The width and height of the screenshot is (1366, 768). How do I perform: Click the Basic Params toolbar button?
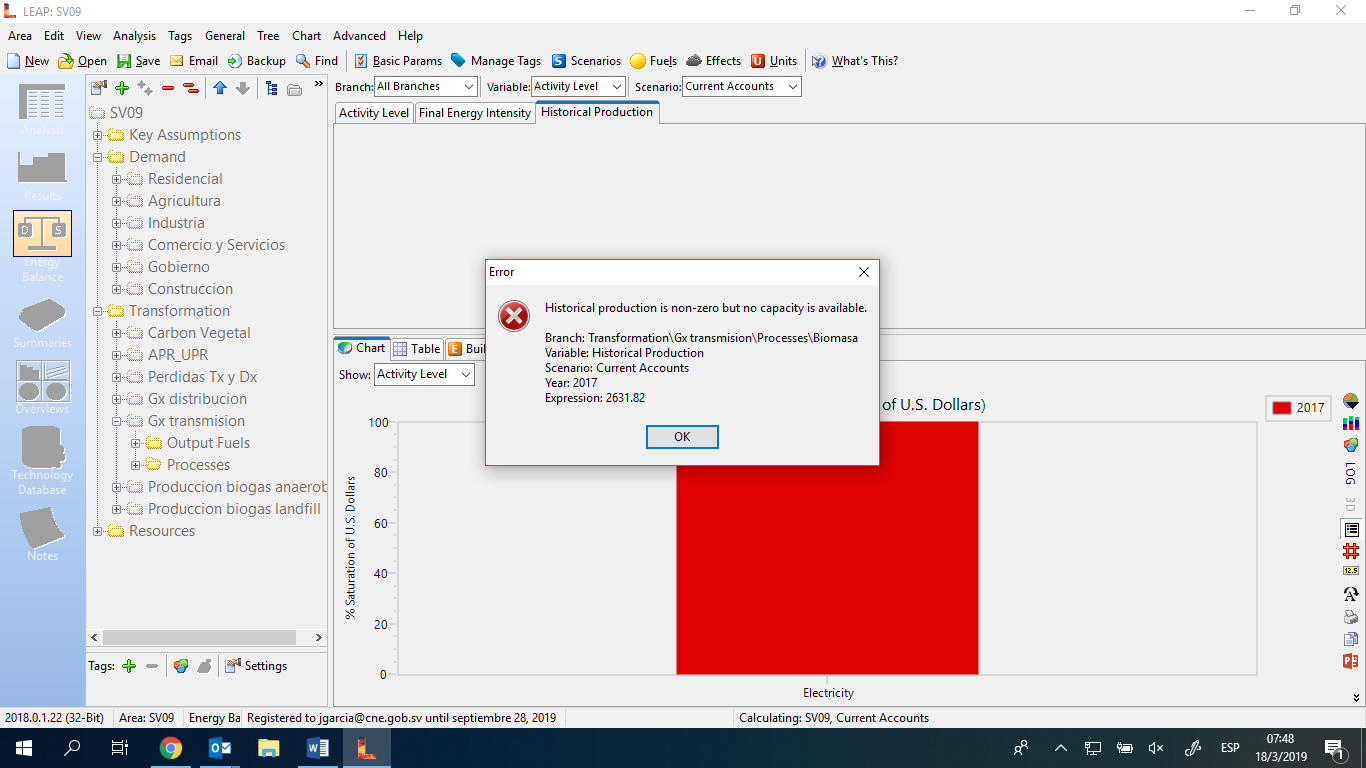pos(398,61)
